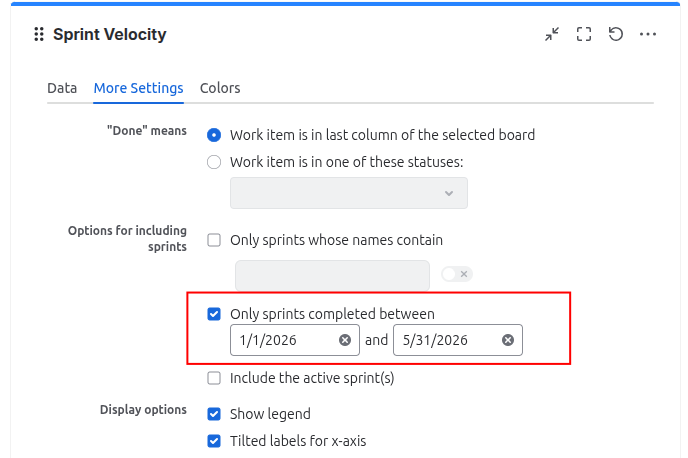Click the fullscreen expand icon
This screenshot has height=458, width=688.
584,34
